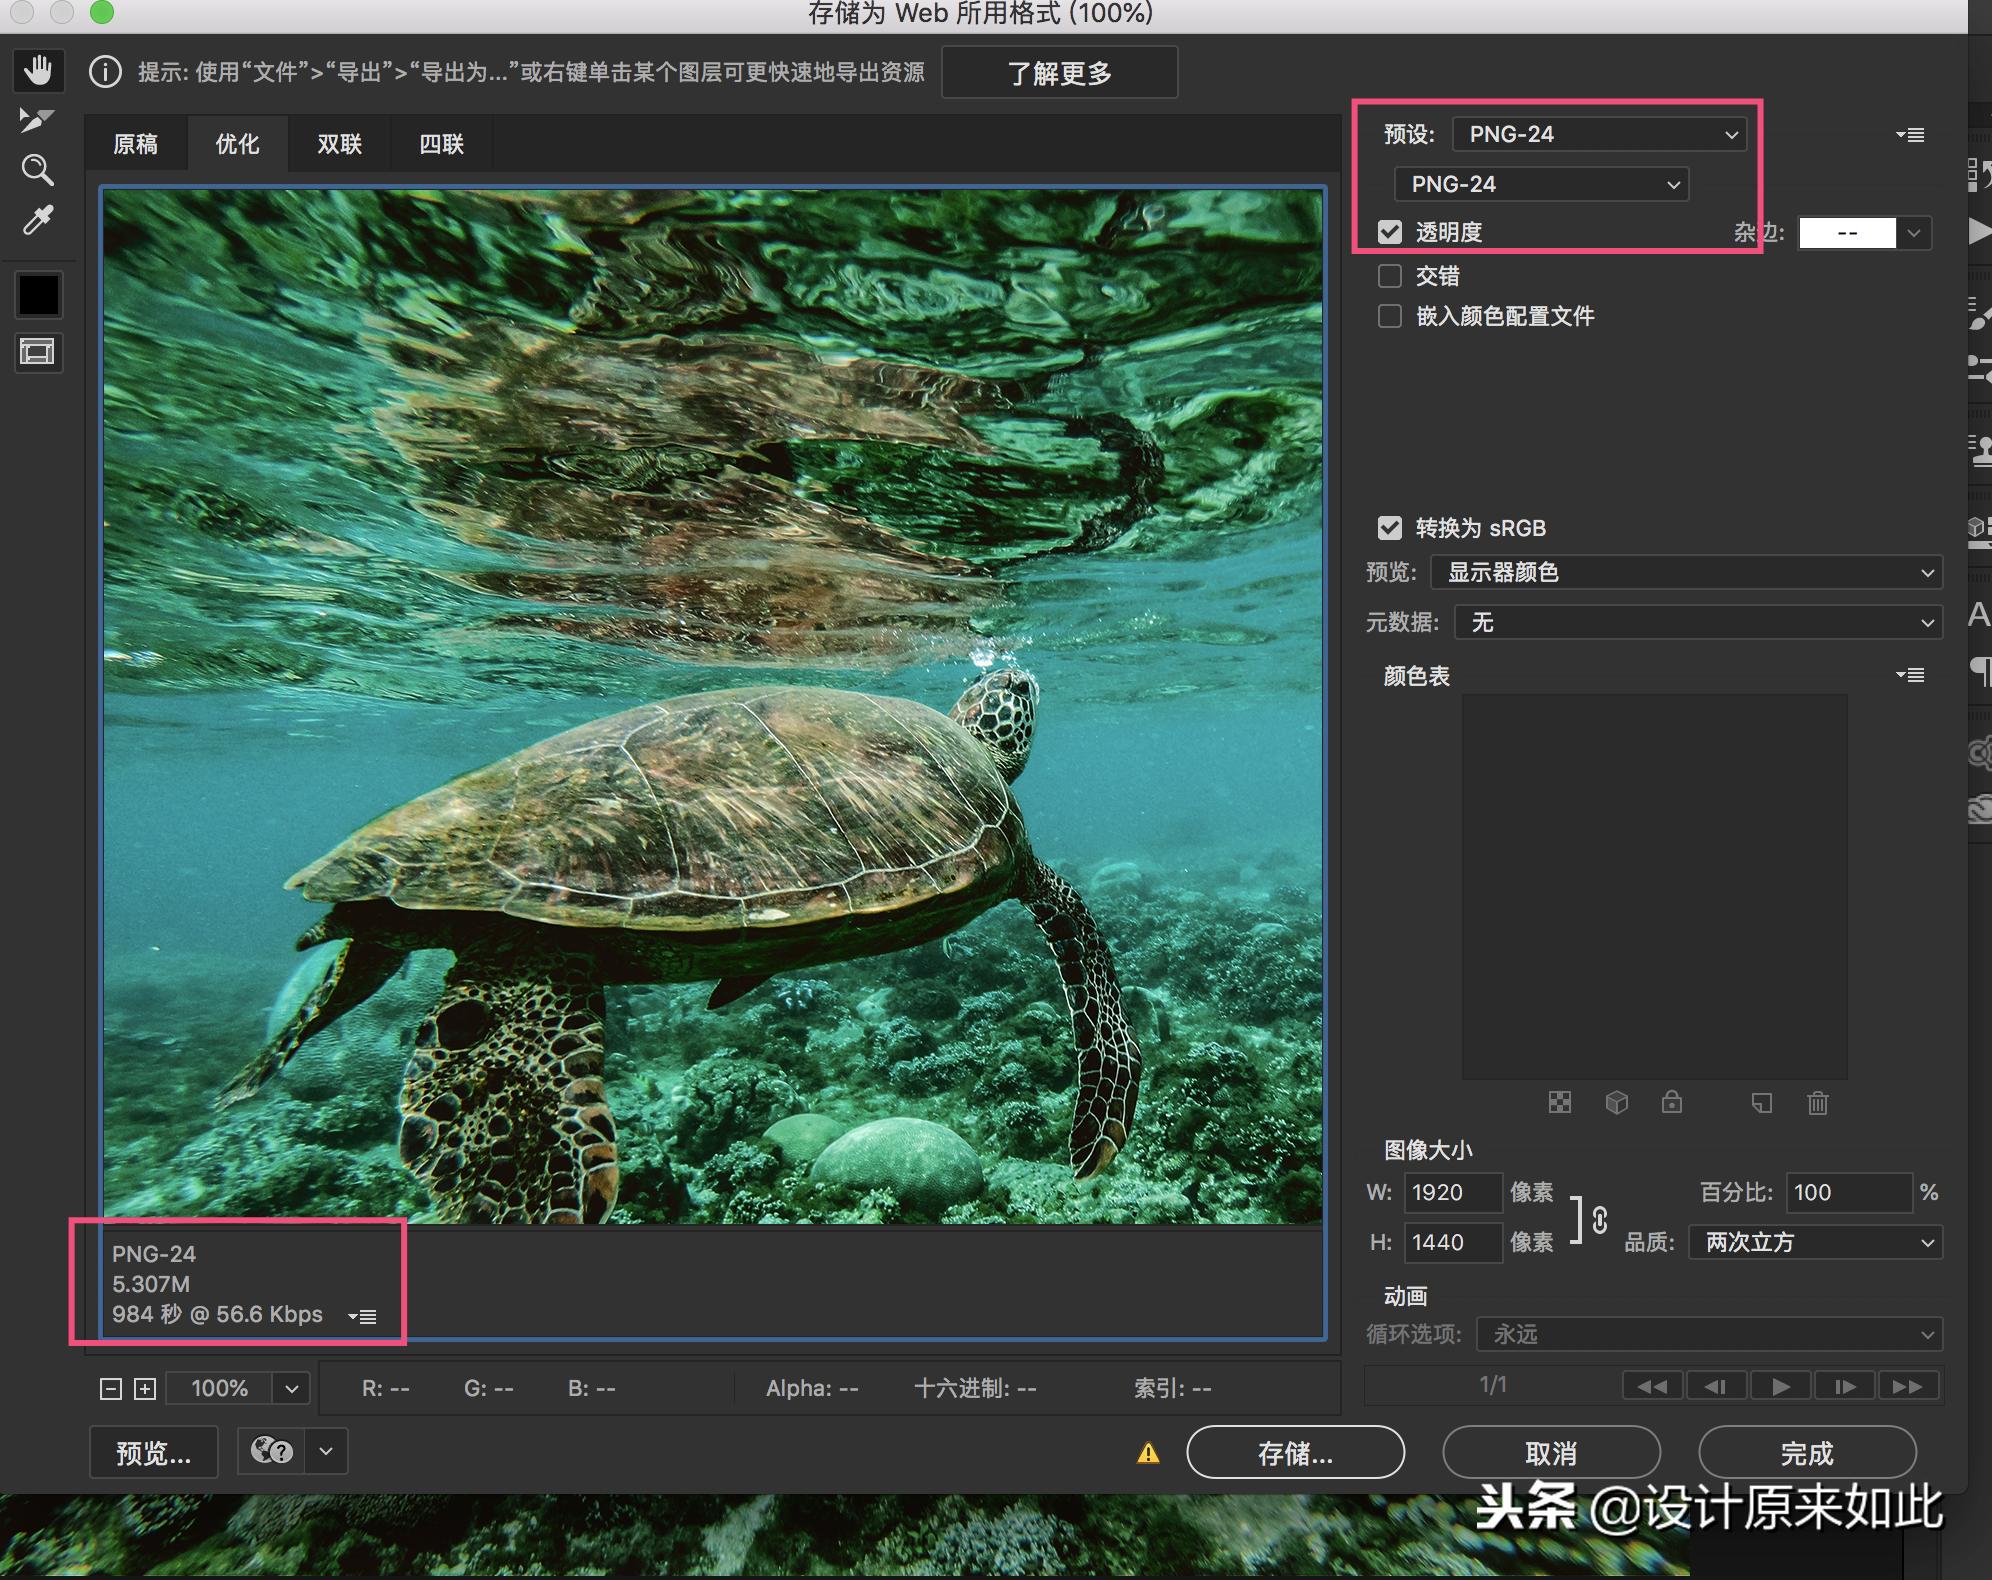The width and height of the screenshot is (1992, 1580).
Task: Switch to the 原稿 tab
Action: (135, 144)
